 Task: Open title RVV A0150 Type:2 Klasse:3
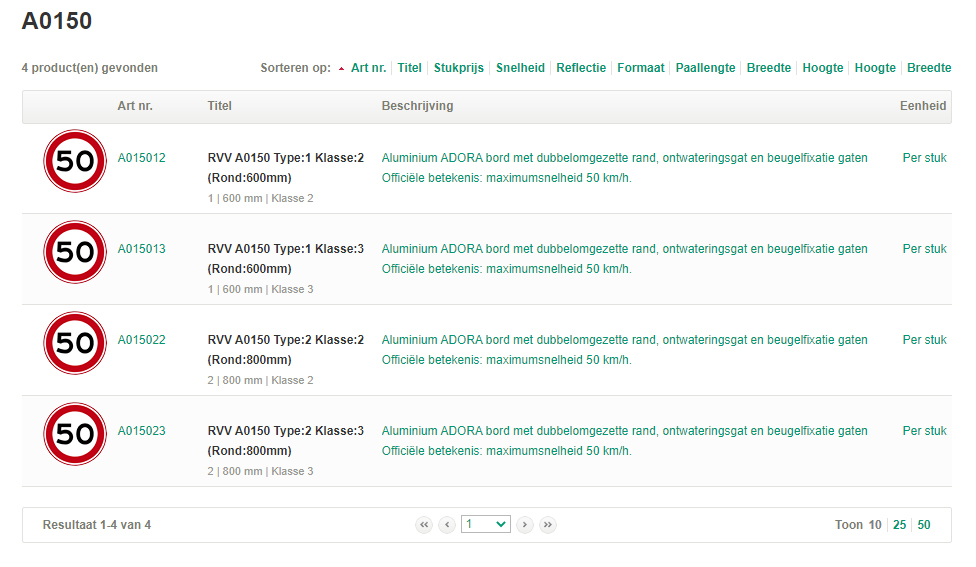[286, 440]
